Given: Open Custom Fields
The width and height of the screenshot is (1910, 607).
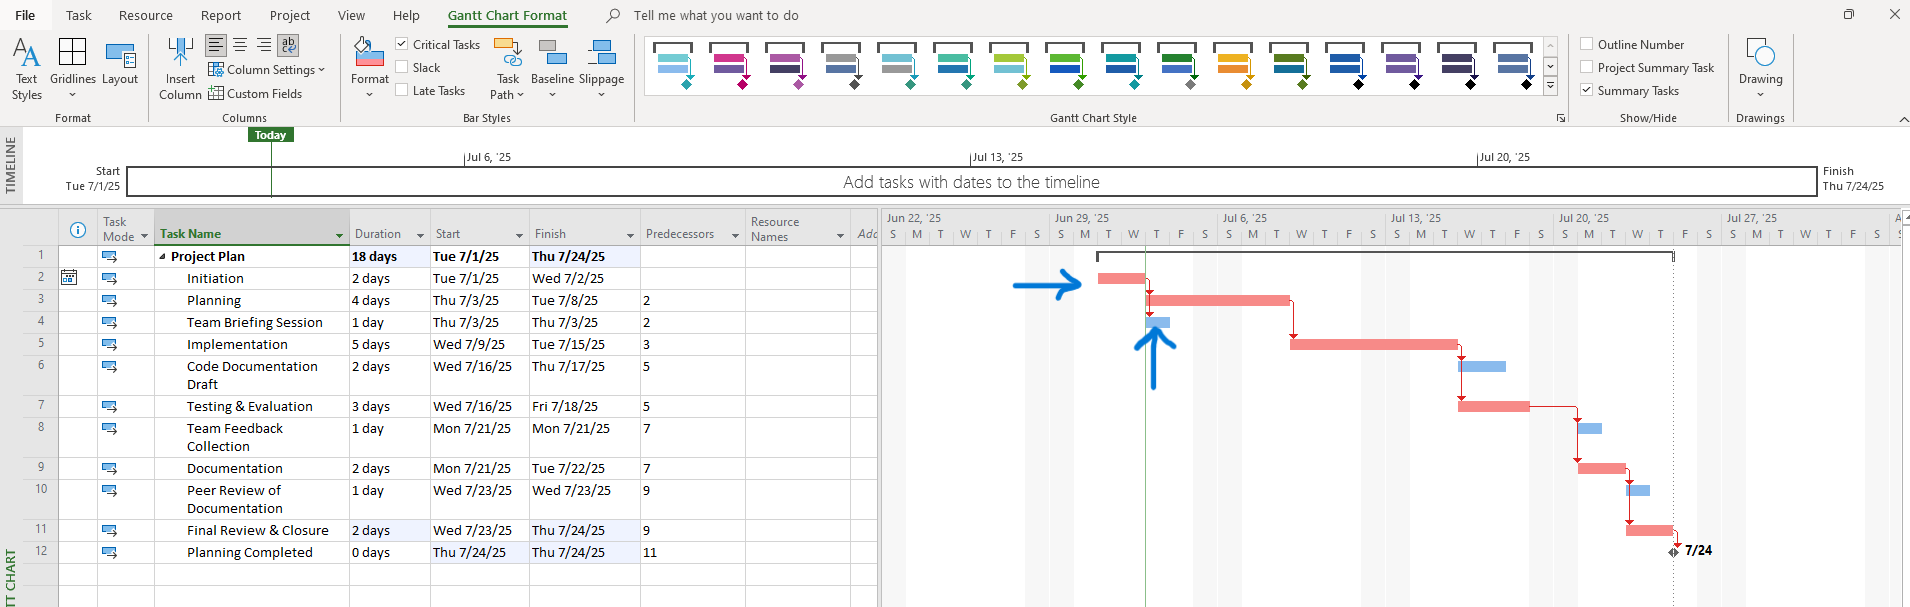Looking at the screenshot, I should (255, 93).
